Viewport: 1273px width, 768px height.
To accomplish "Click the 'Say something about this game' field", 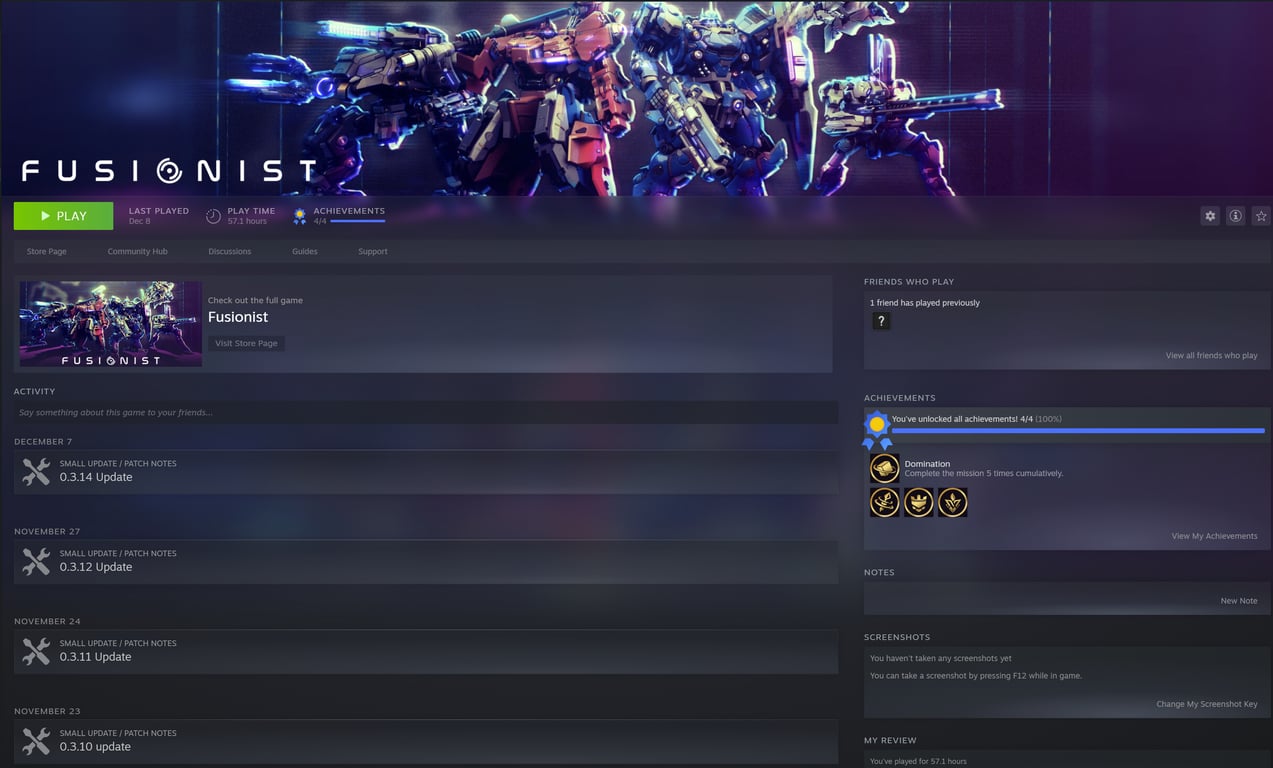I will click(424, 412).
